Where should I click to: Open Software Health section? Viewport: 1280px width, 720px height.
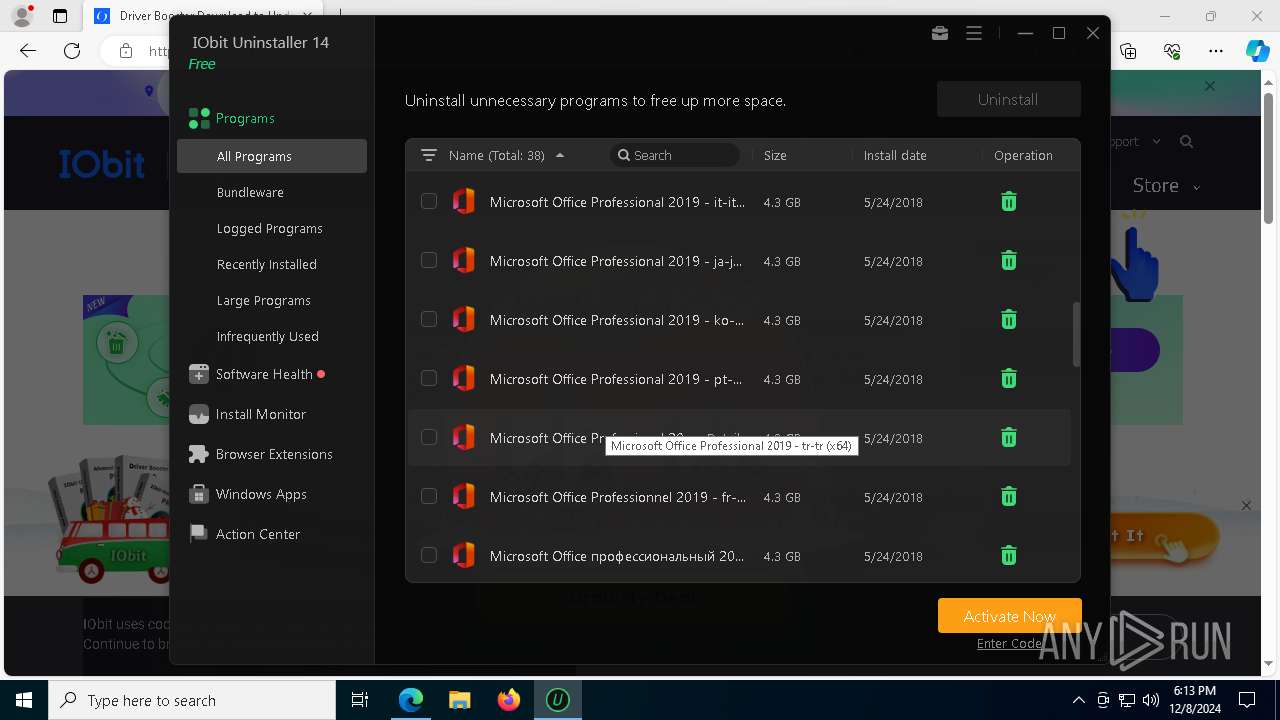point(264,374)
